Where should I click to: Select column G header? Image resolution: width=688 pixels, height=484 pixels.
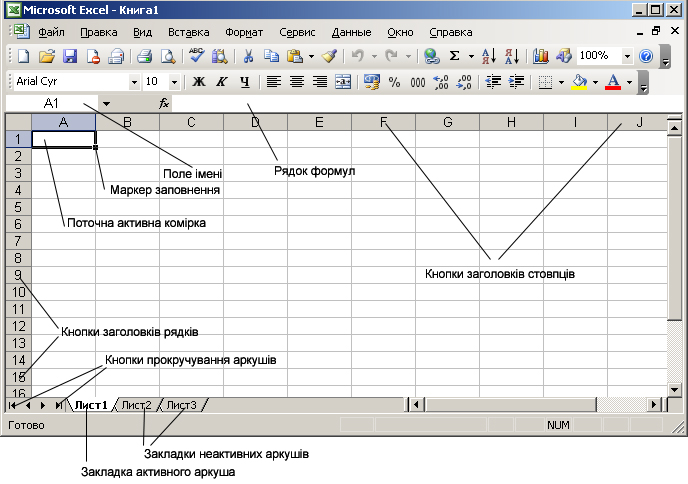448,122
